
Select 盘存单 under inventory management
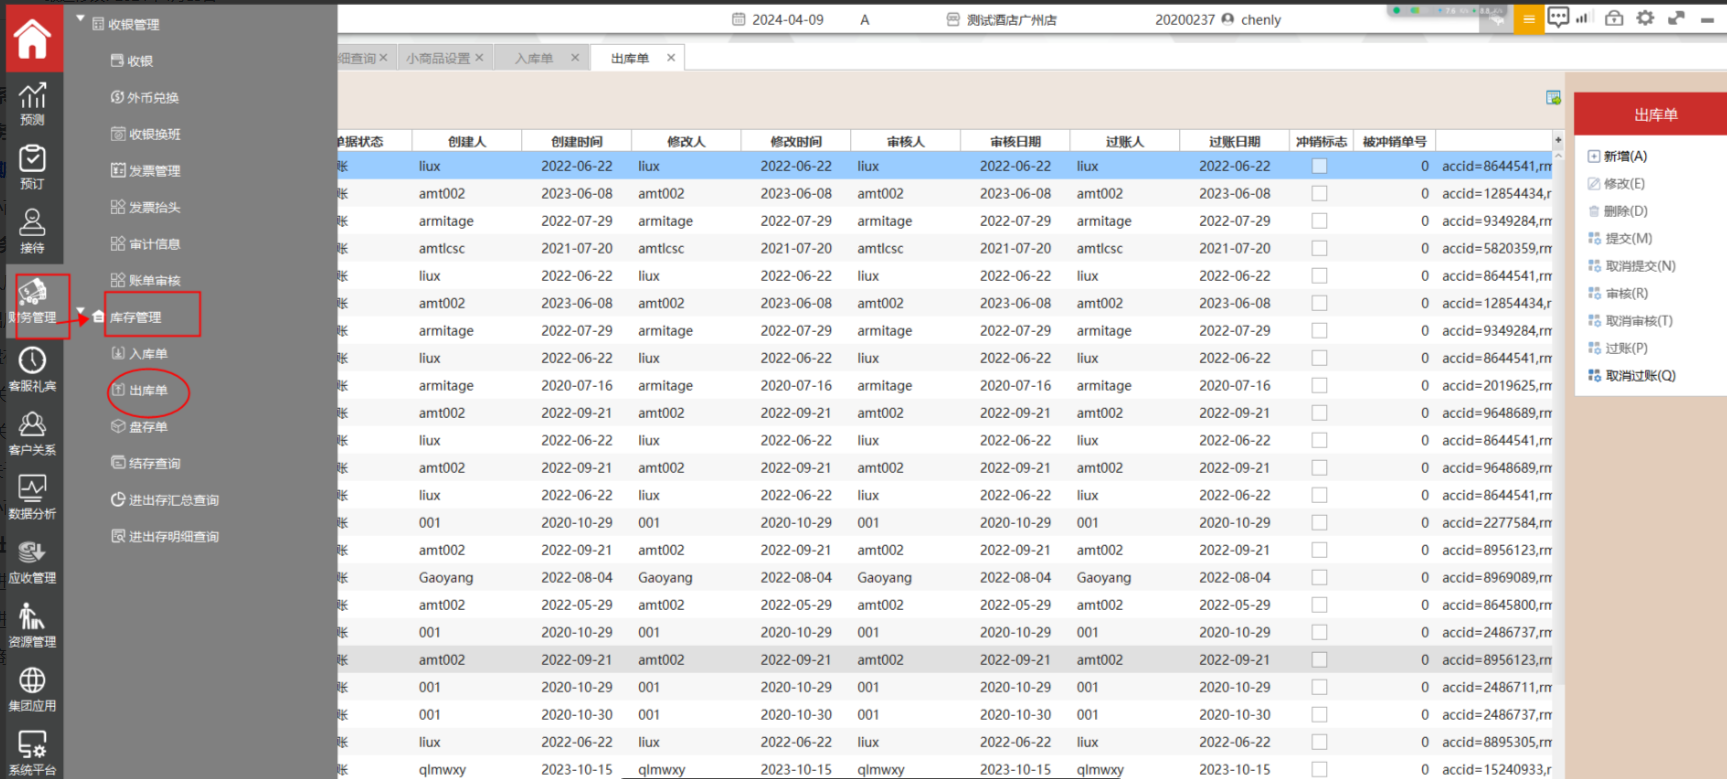[148, 427]
